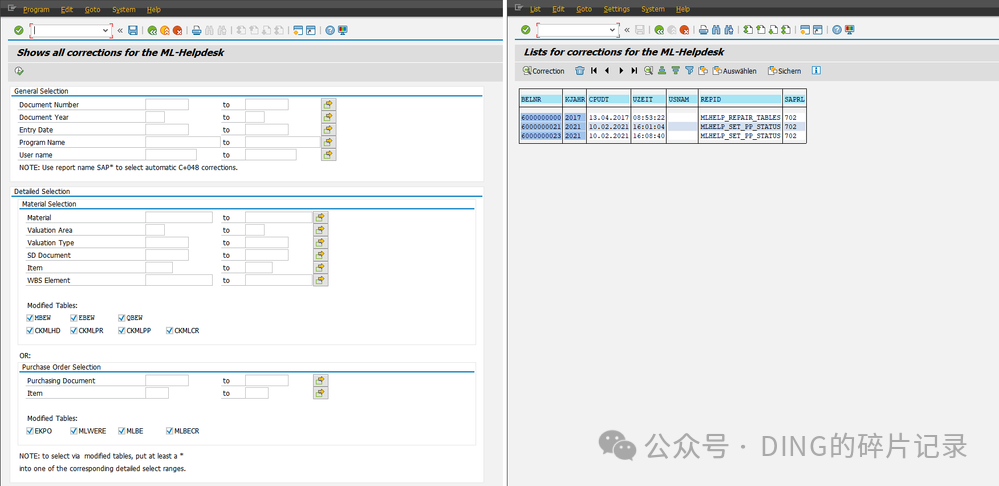Image resolution: width=999 pixels, height=486 pixels.
Task: Toggle the CKMLPP checkbox
Action: 122,331
